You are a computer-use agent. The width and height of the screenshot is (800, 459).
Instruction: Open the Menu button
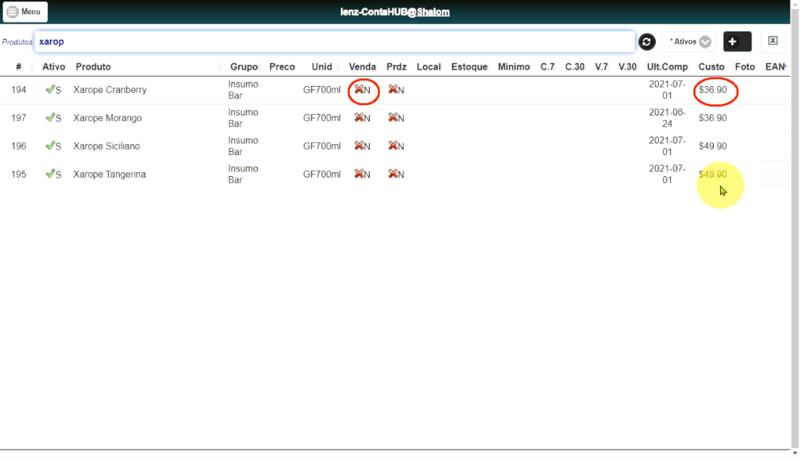click(x=25, y=12)
